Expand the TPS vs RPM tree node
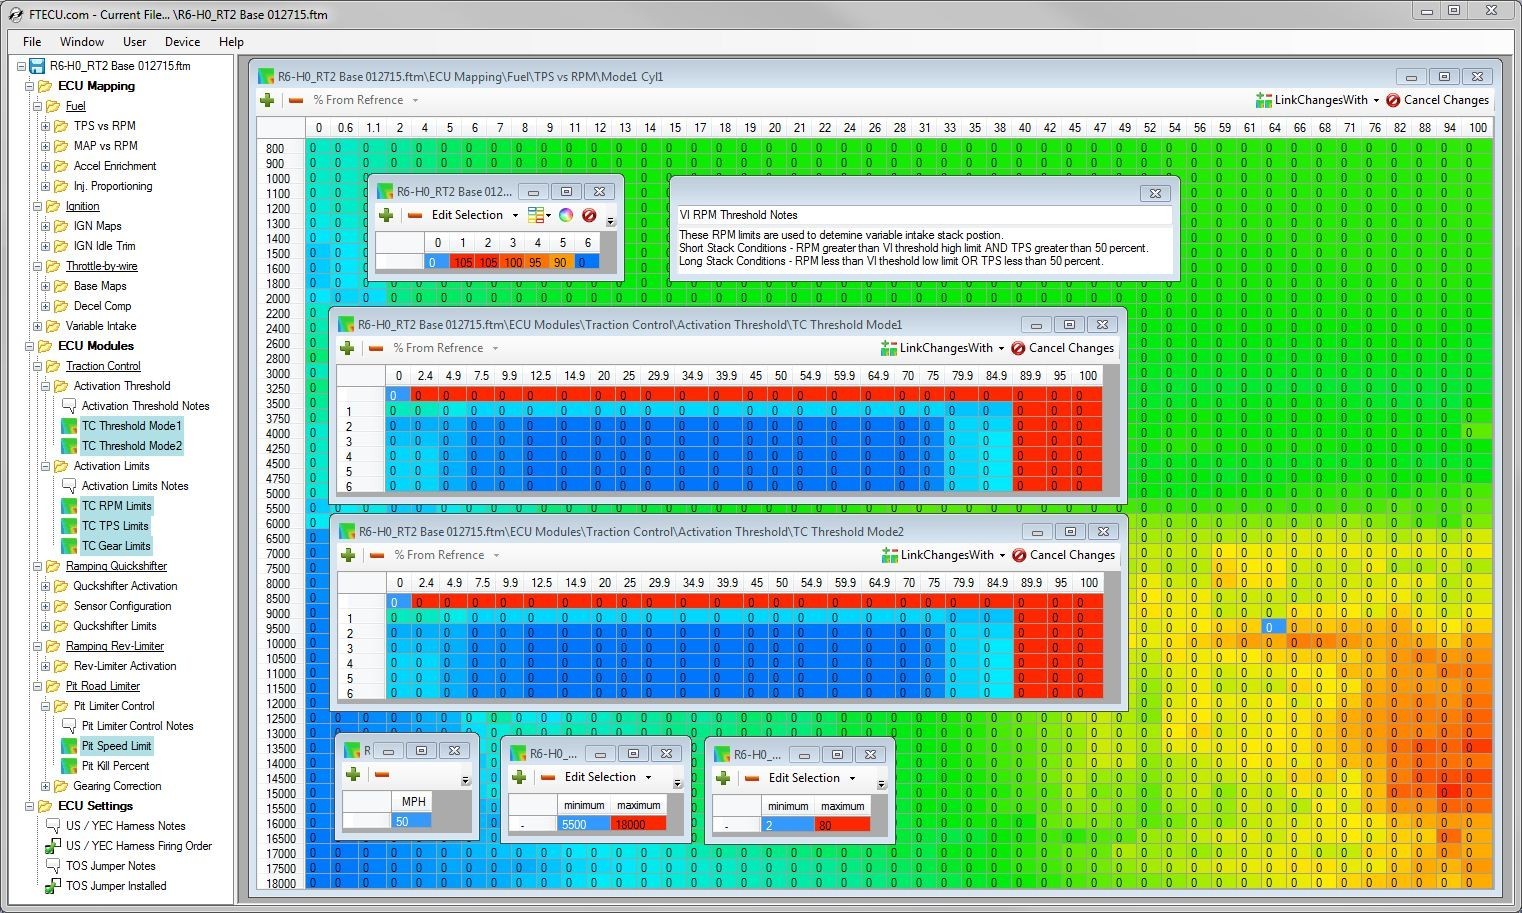The image size is (1522, 913). click(45, 126)
